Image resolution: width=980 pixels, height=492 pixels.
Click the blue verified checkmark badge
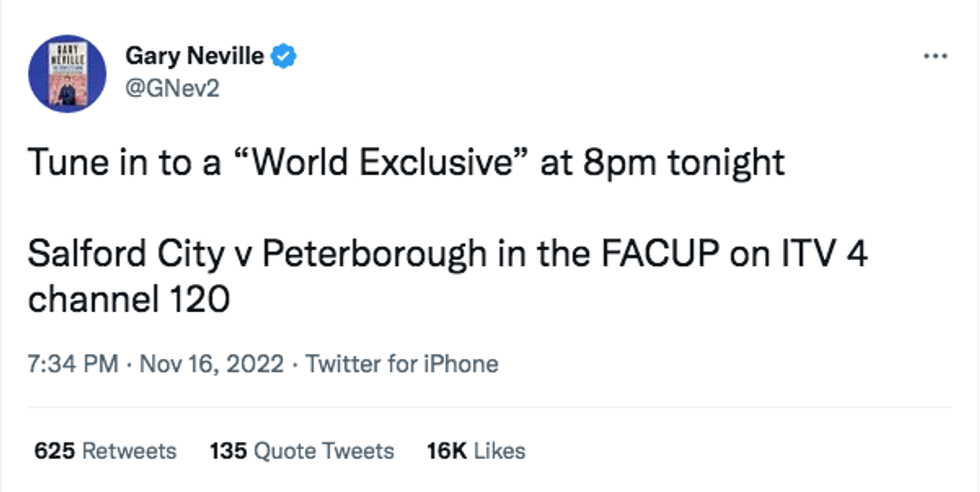pyautogui.click(x=285, y=56)
